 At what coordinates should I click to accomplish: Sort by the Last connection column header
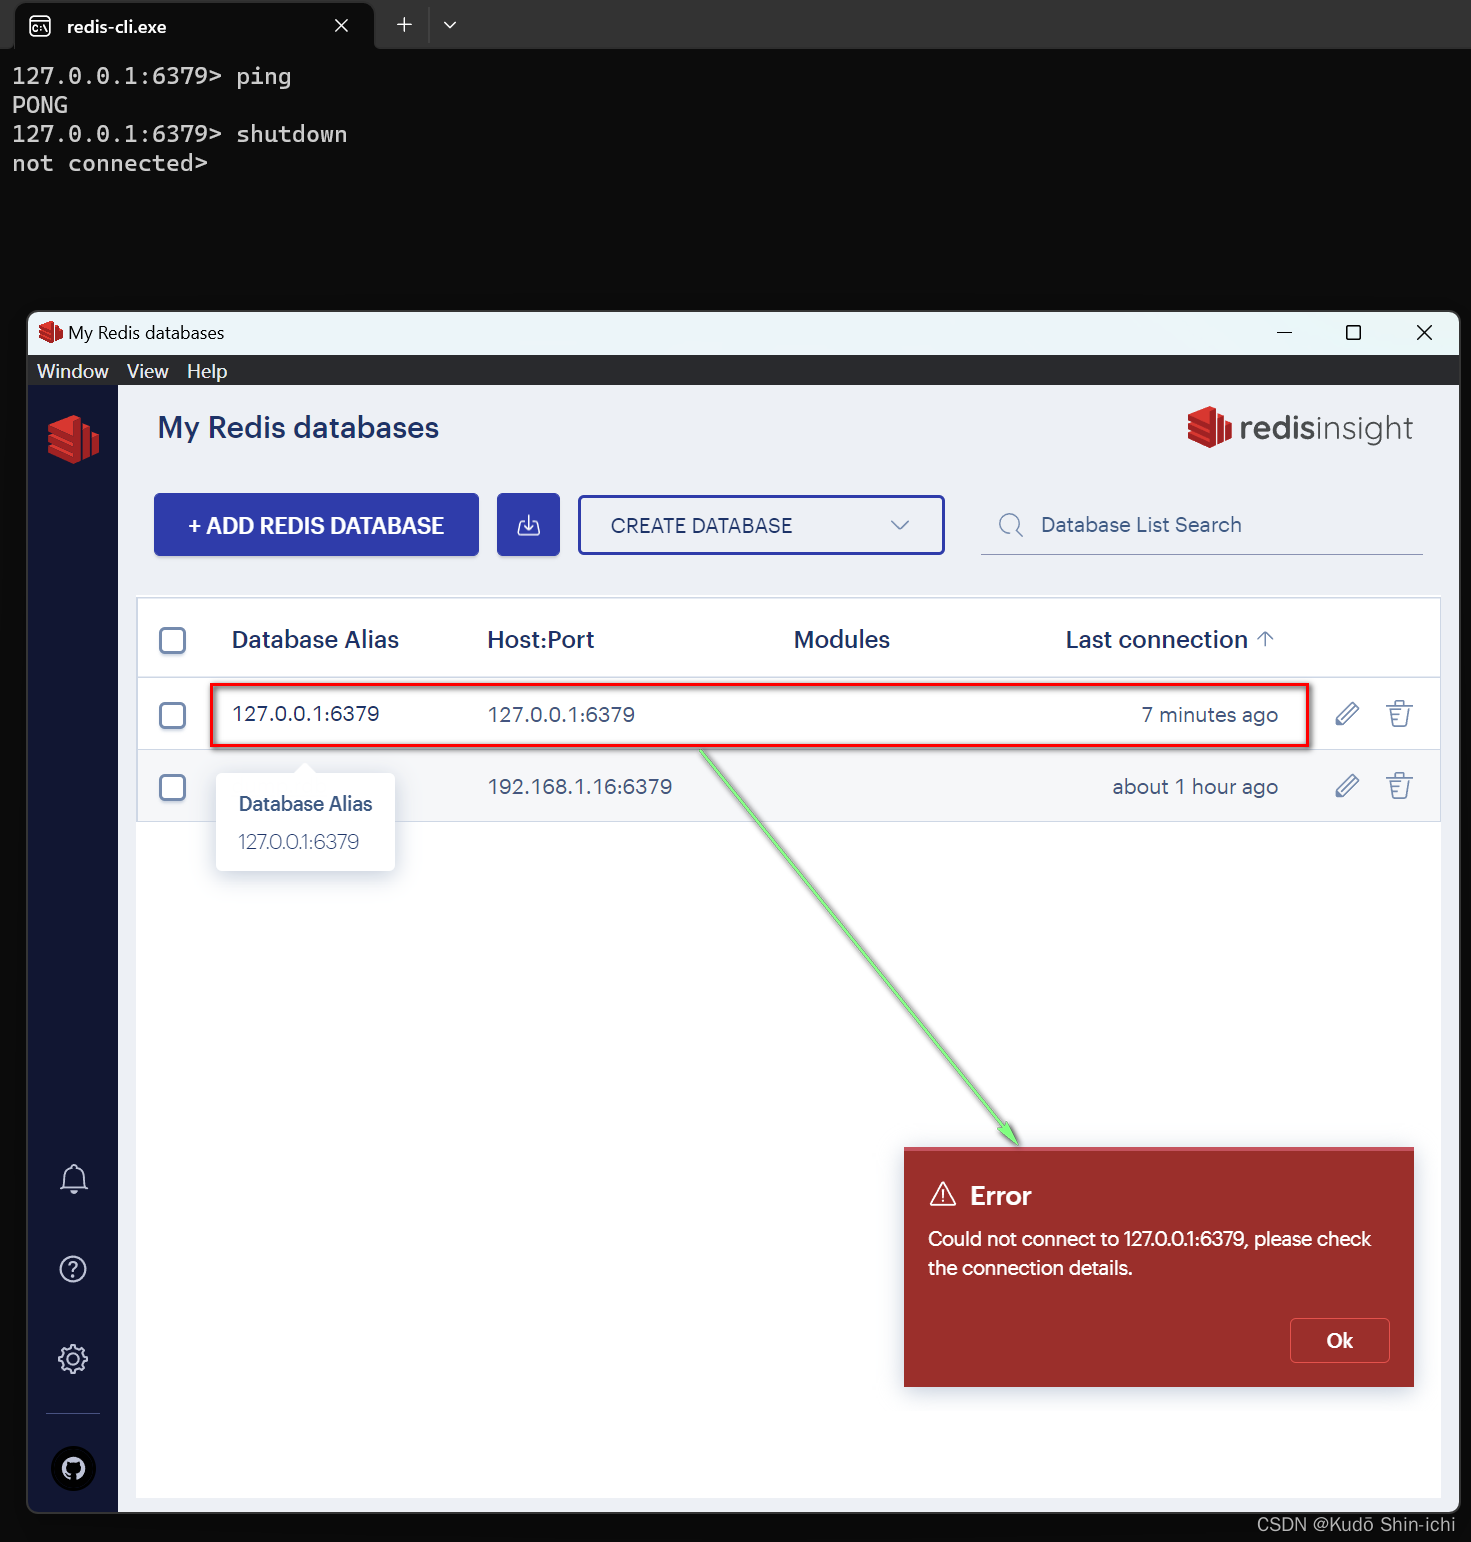(x=1157, y=640)
